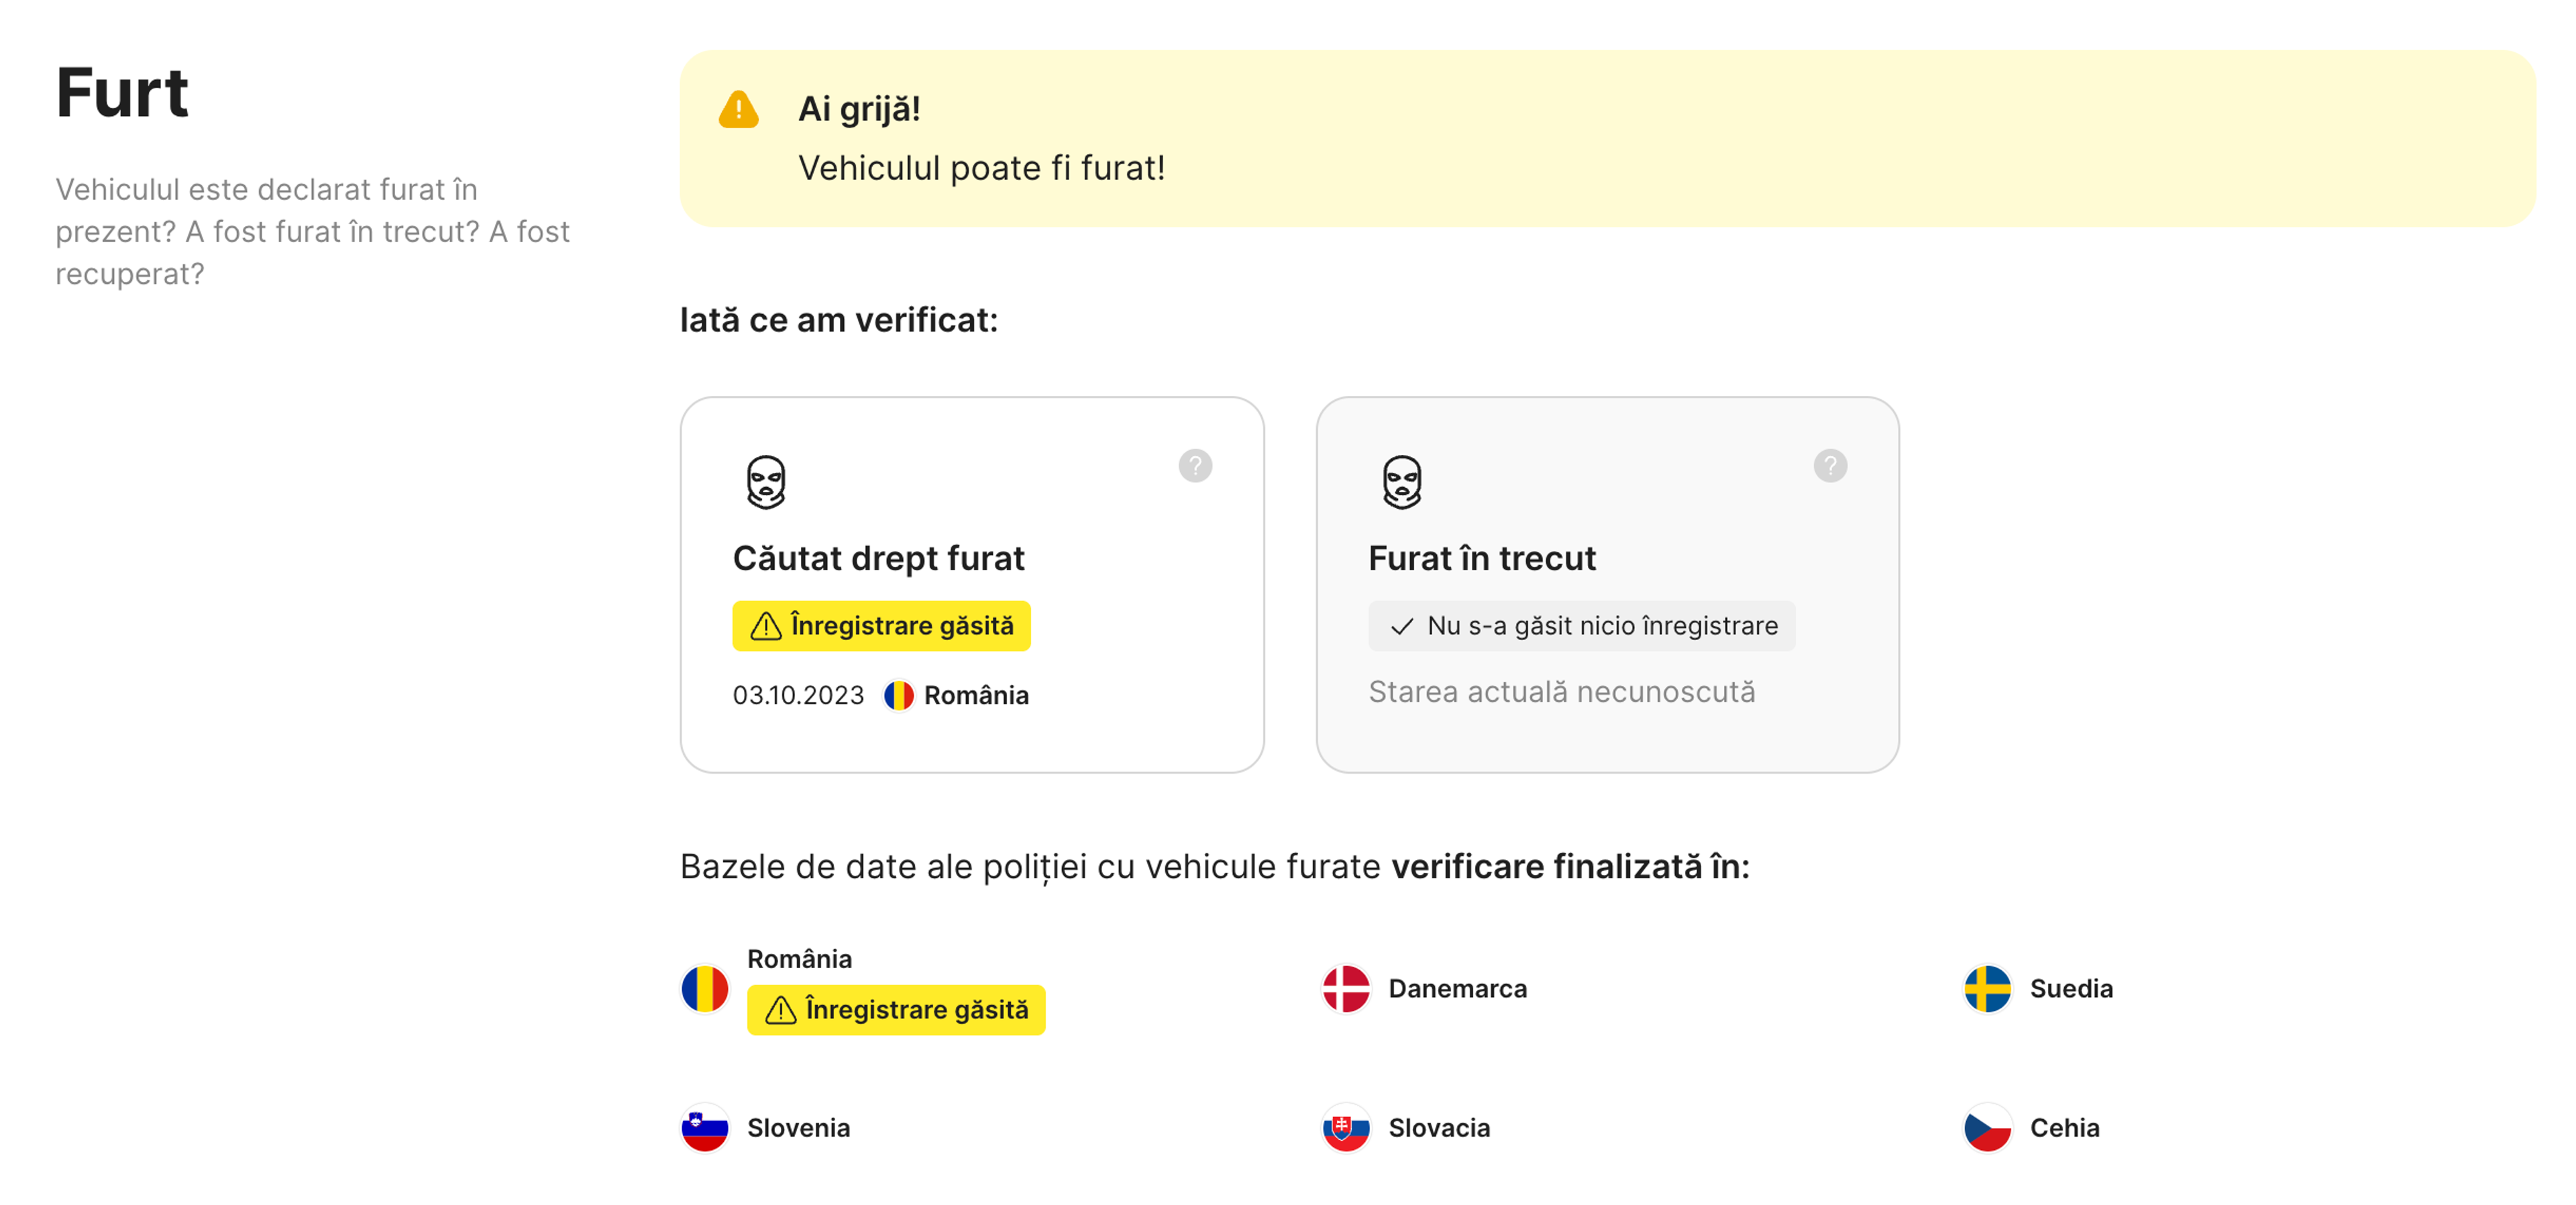The image size is (2576, 1205).
Task: Open the help question mark on the Căutat drept furat card
Action: point(1196,465)
